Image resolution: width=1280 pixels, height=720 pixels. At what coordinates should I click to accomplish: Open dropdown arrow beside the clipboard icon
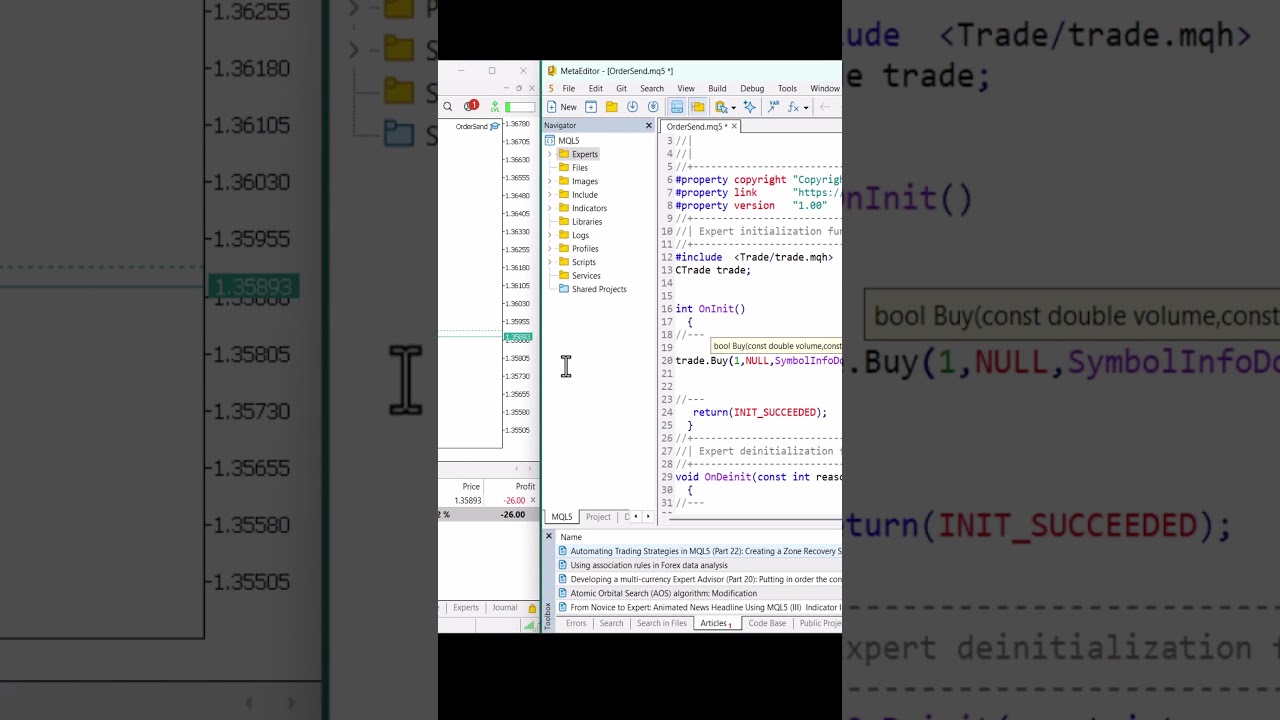733,108
